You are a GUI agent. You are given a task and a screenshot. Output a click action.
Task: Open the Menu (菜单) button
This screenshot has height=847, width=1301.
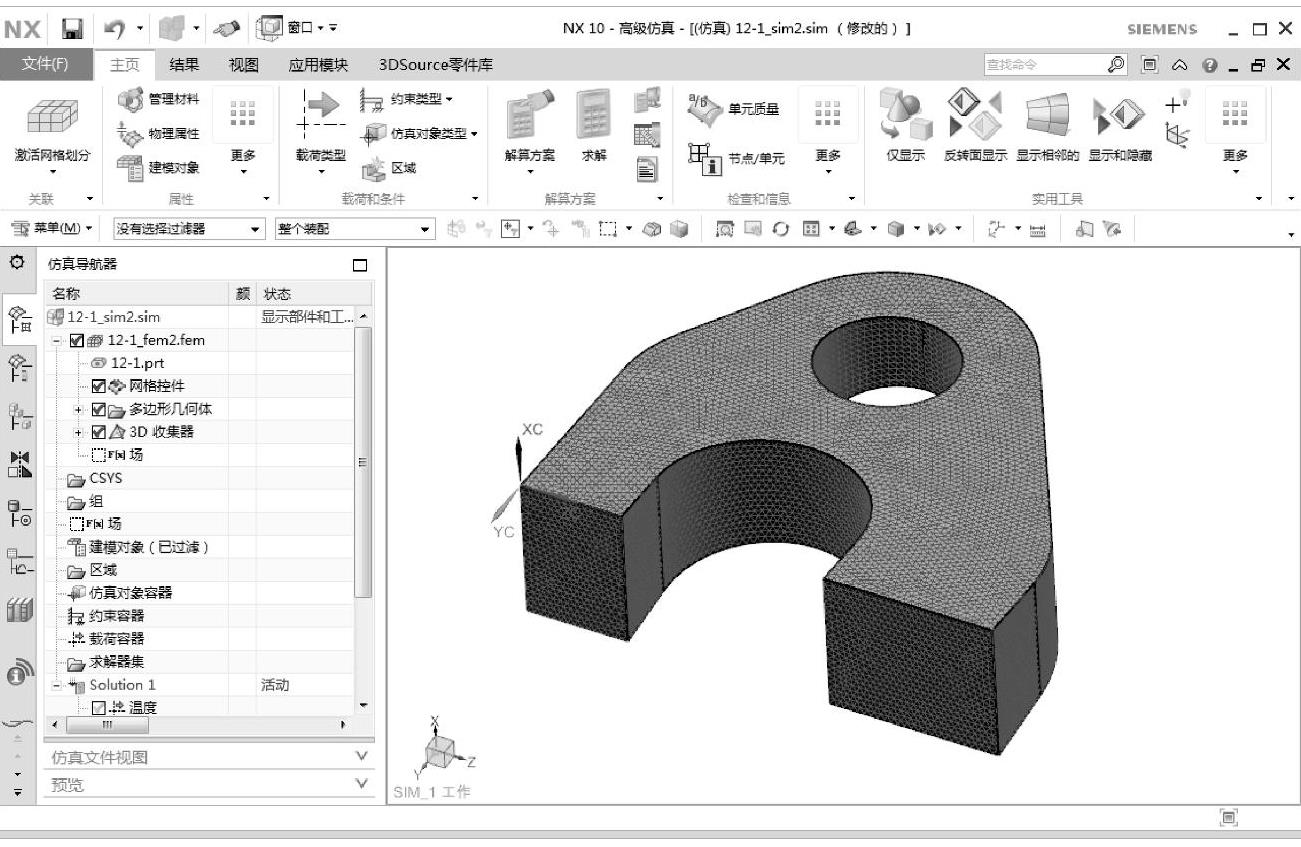(x=56, y=229)
